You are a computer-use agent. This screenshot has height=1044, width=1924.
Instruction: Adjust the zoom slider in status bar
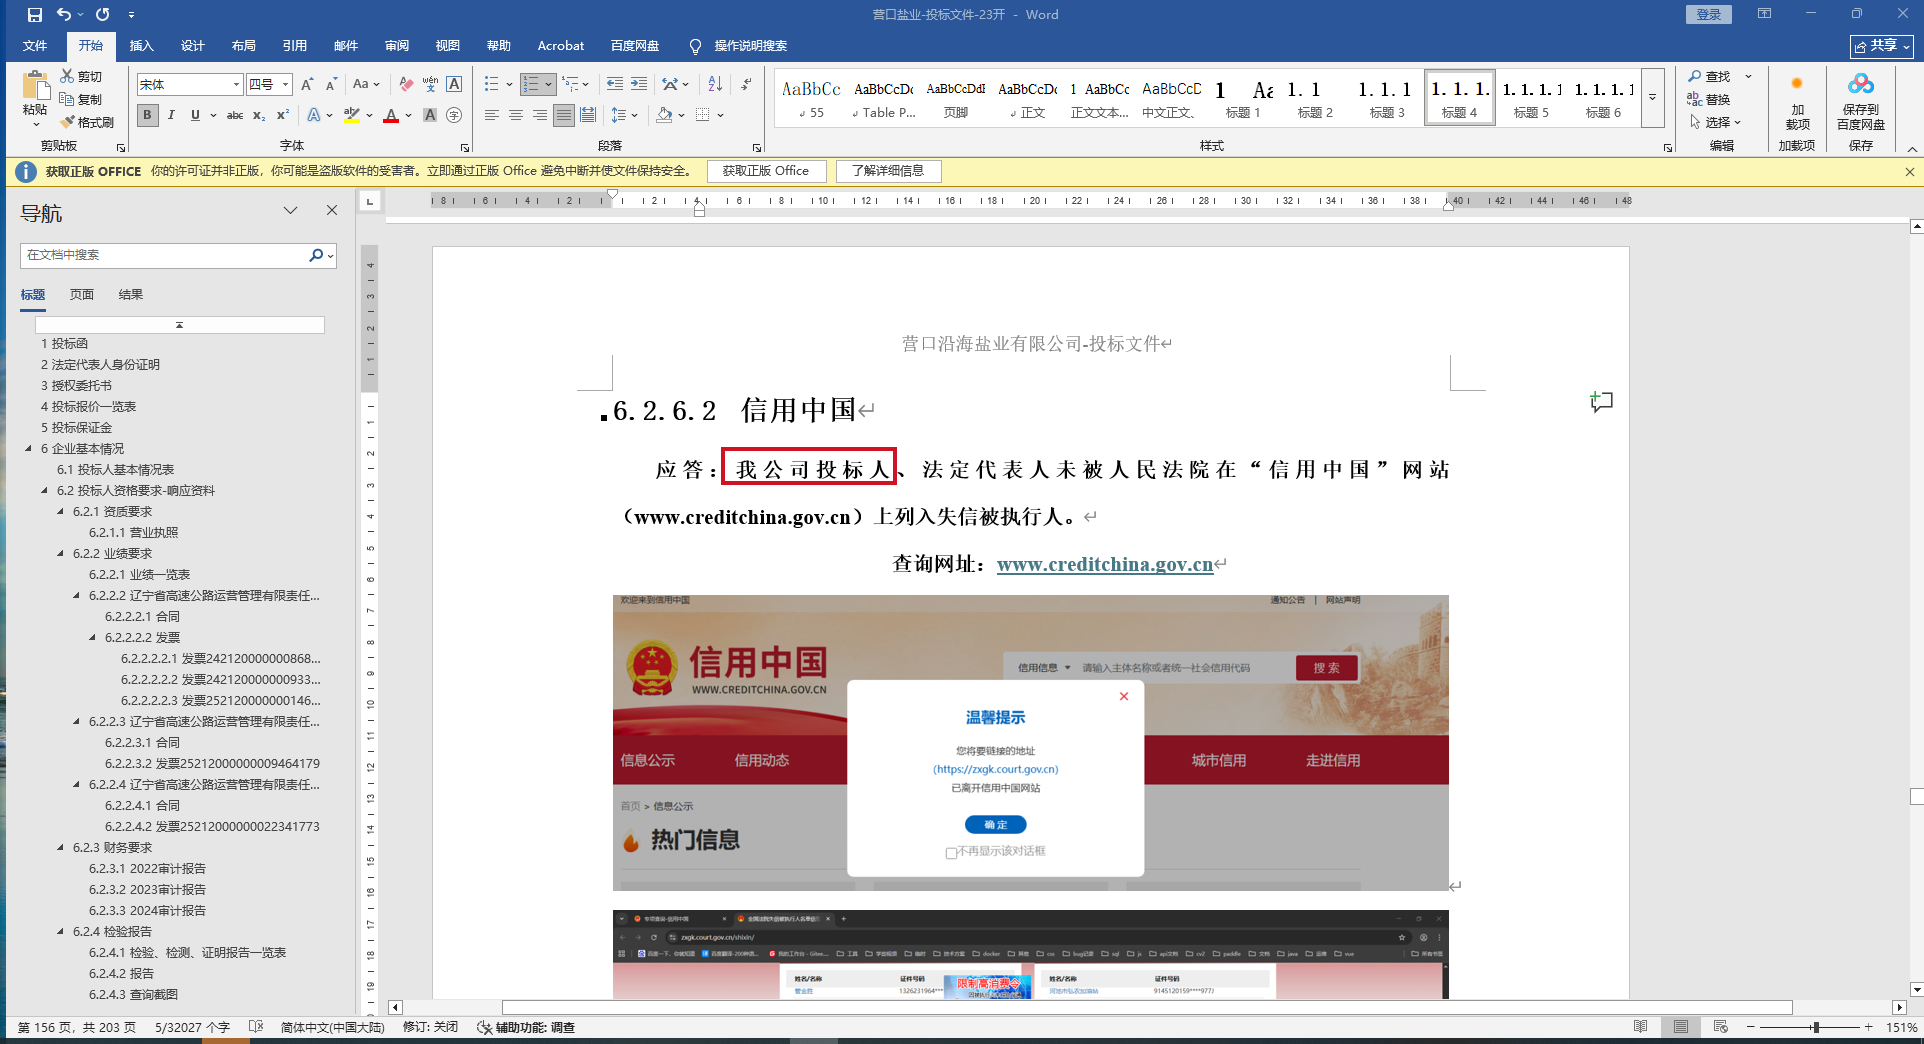(1815, 1027)
